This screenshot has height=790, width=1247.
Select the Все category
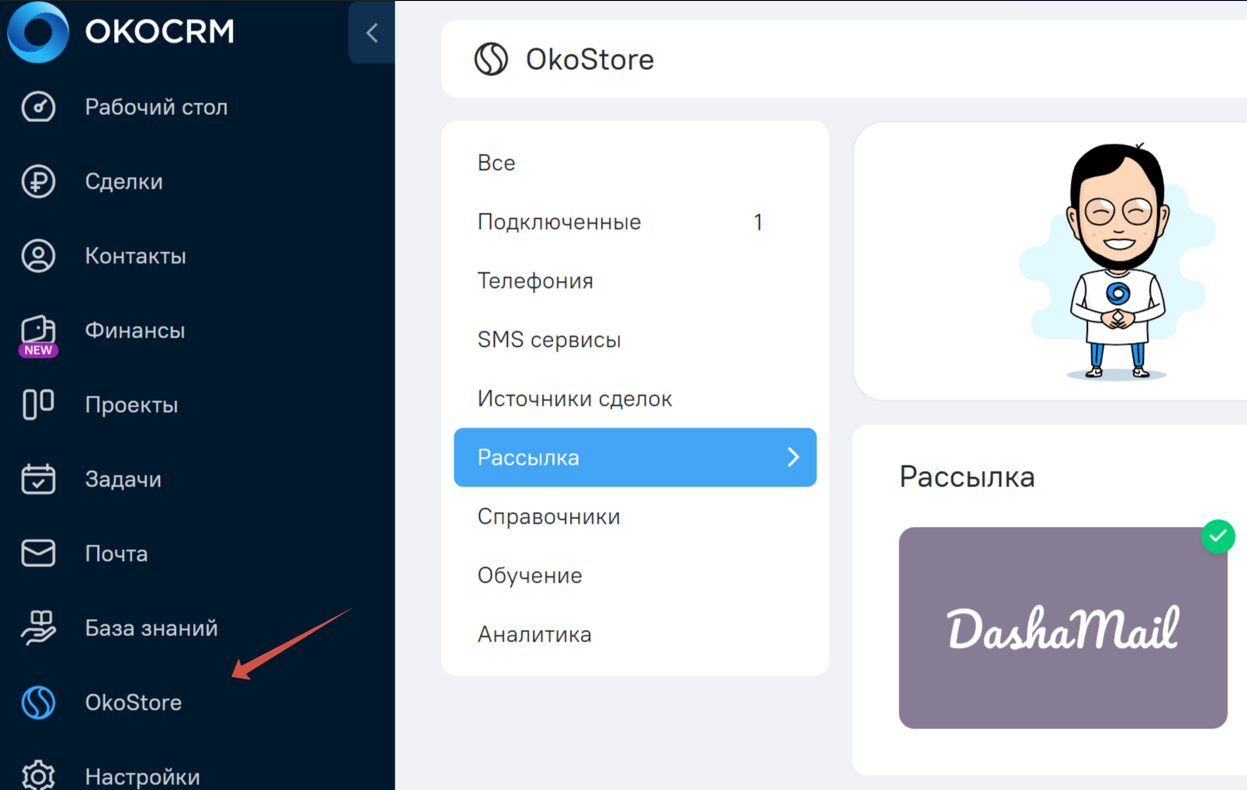click(496, 163)
